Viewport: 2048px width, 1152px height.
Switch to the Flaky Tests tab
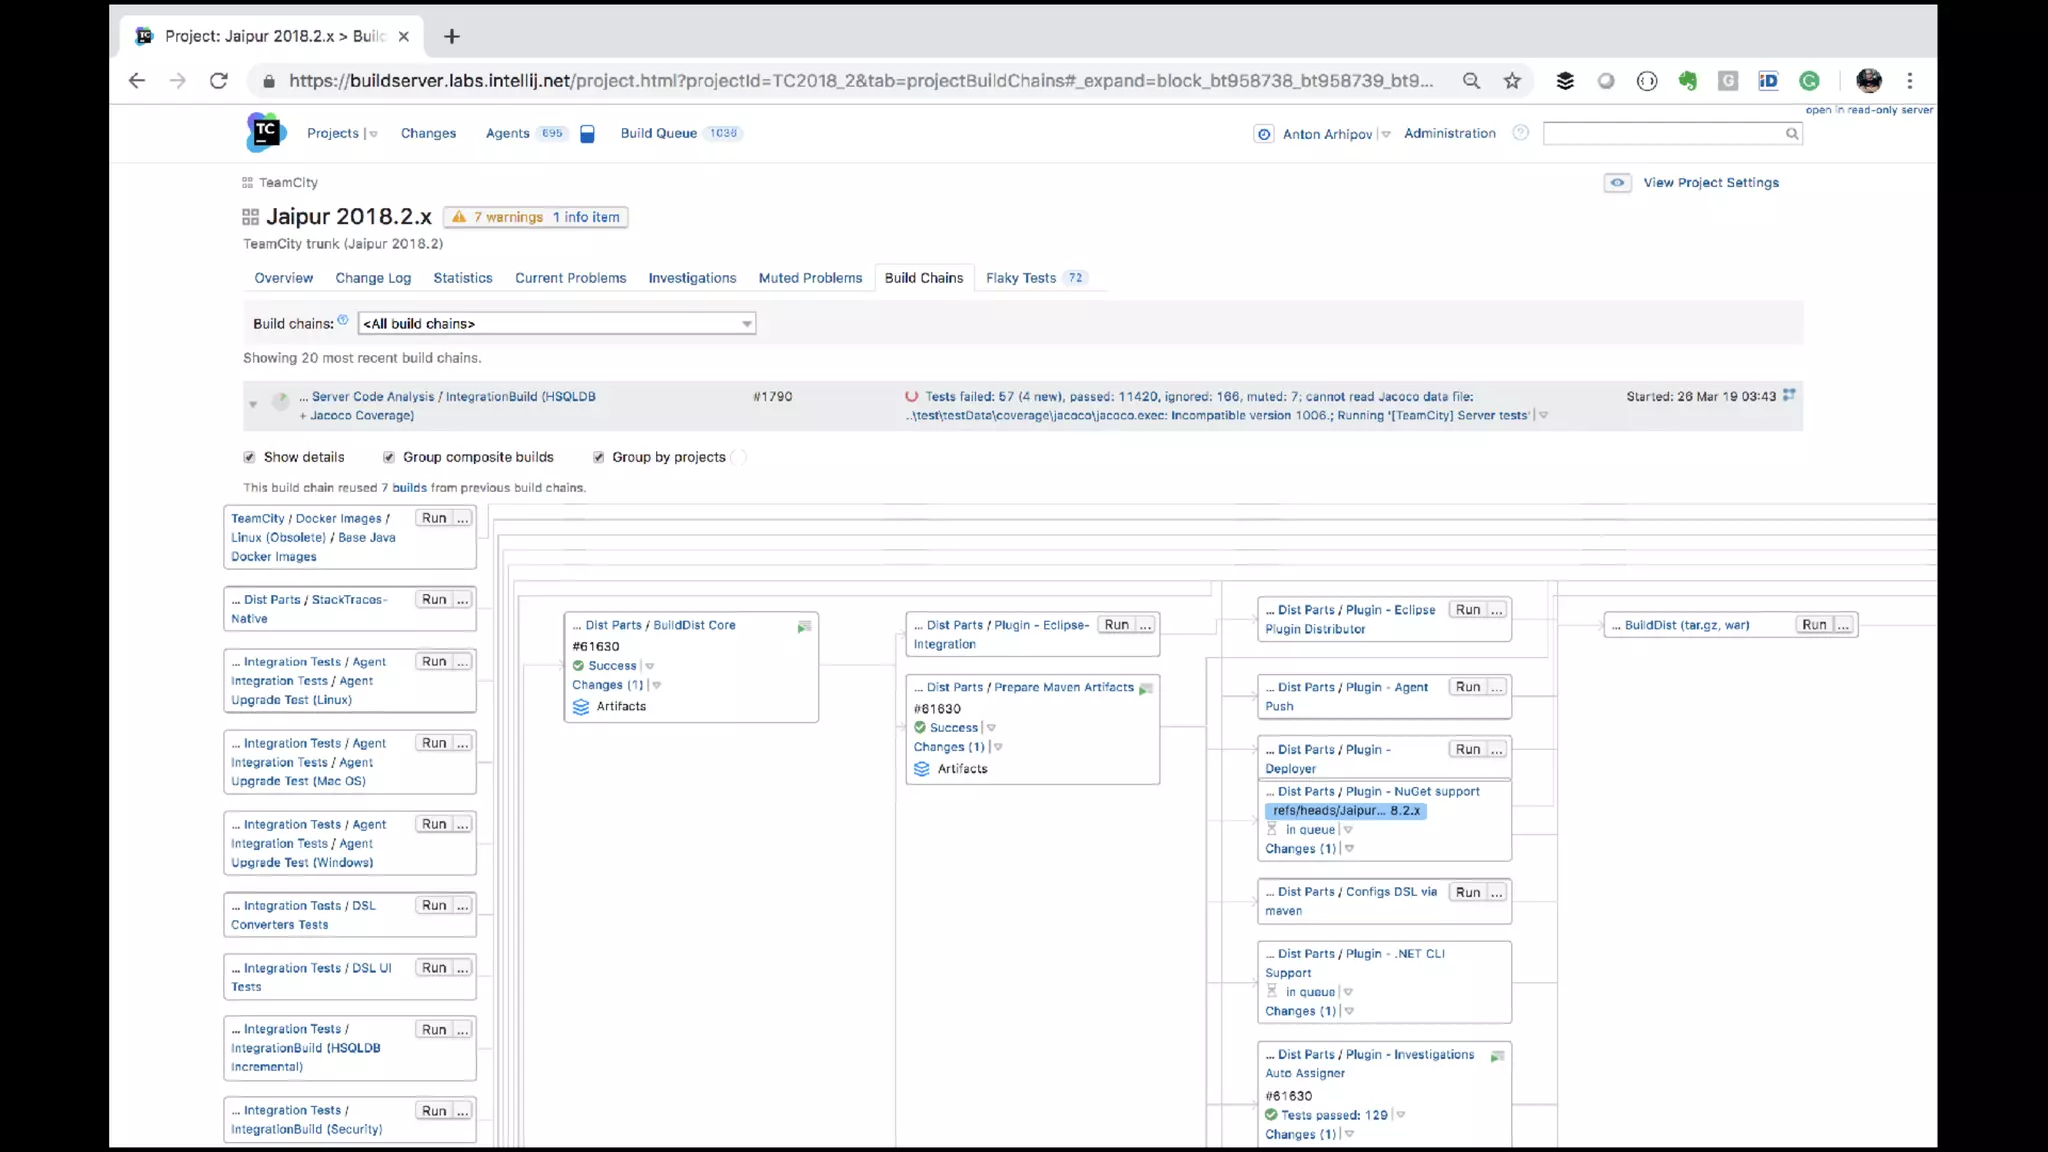1020,278
